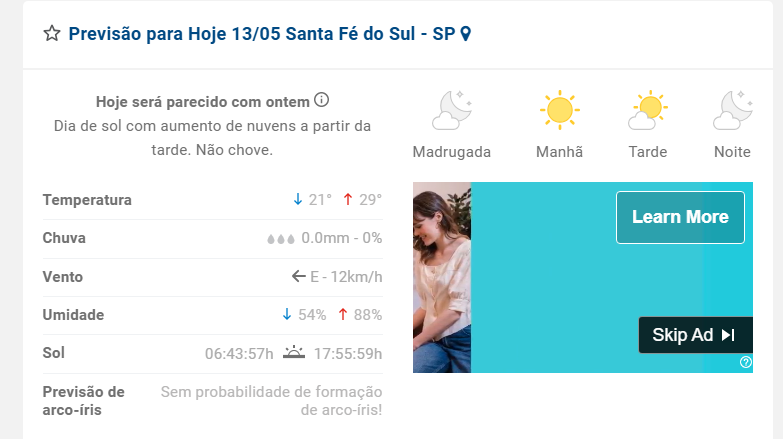Click the ad woman thumbnail
This screenshot has width=783, height=439.
(442, 277)
